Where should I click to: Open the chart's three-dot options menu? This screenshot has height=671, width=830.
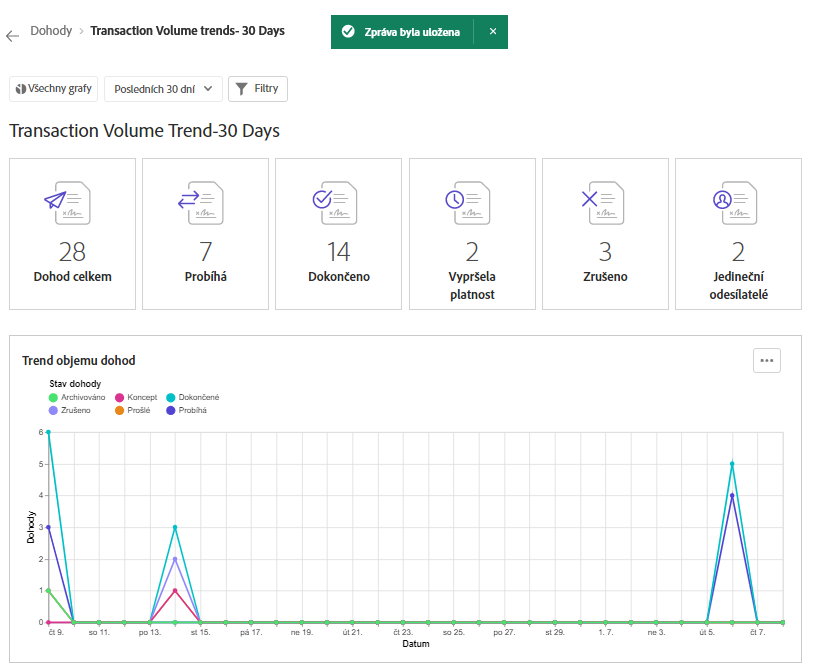(x=766, y=360)
